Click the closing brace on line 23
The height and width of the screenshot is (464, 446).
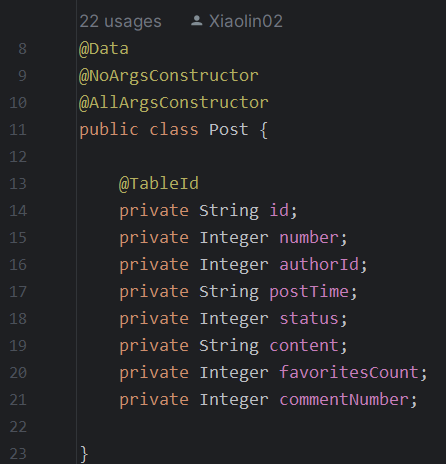pos(84,454)
